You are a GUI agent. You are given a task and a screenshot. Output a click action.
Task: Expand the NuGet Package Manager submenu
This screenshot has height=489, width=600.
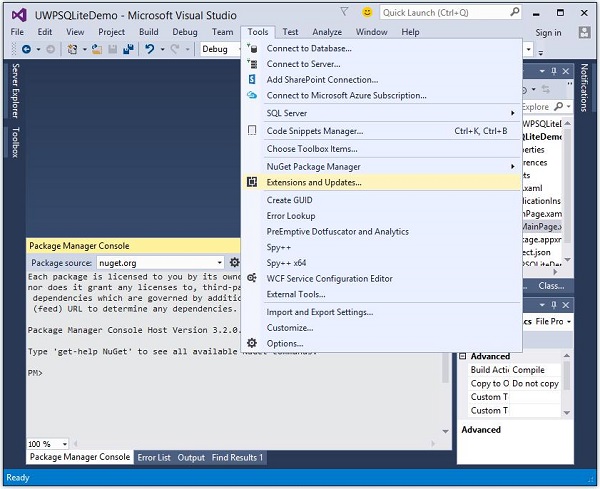(x=313, y=167)
